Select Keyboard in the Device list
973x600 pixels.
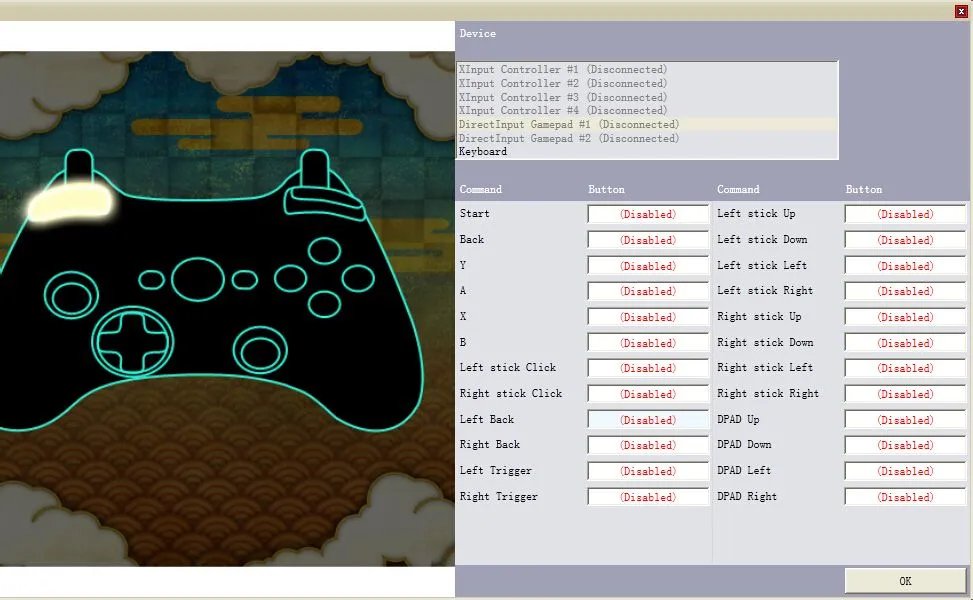tap(483, 152)
